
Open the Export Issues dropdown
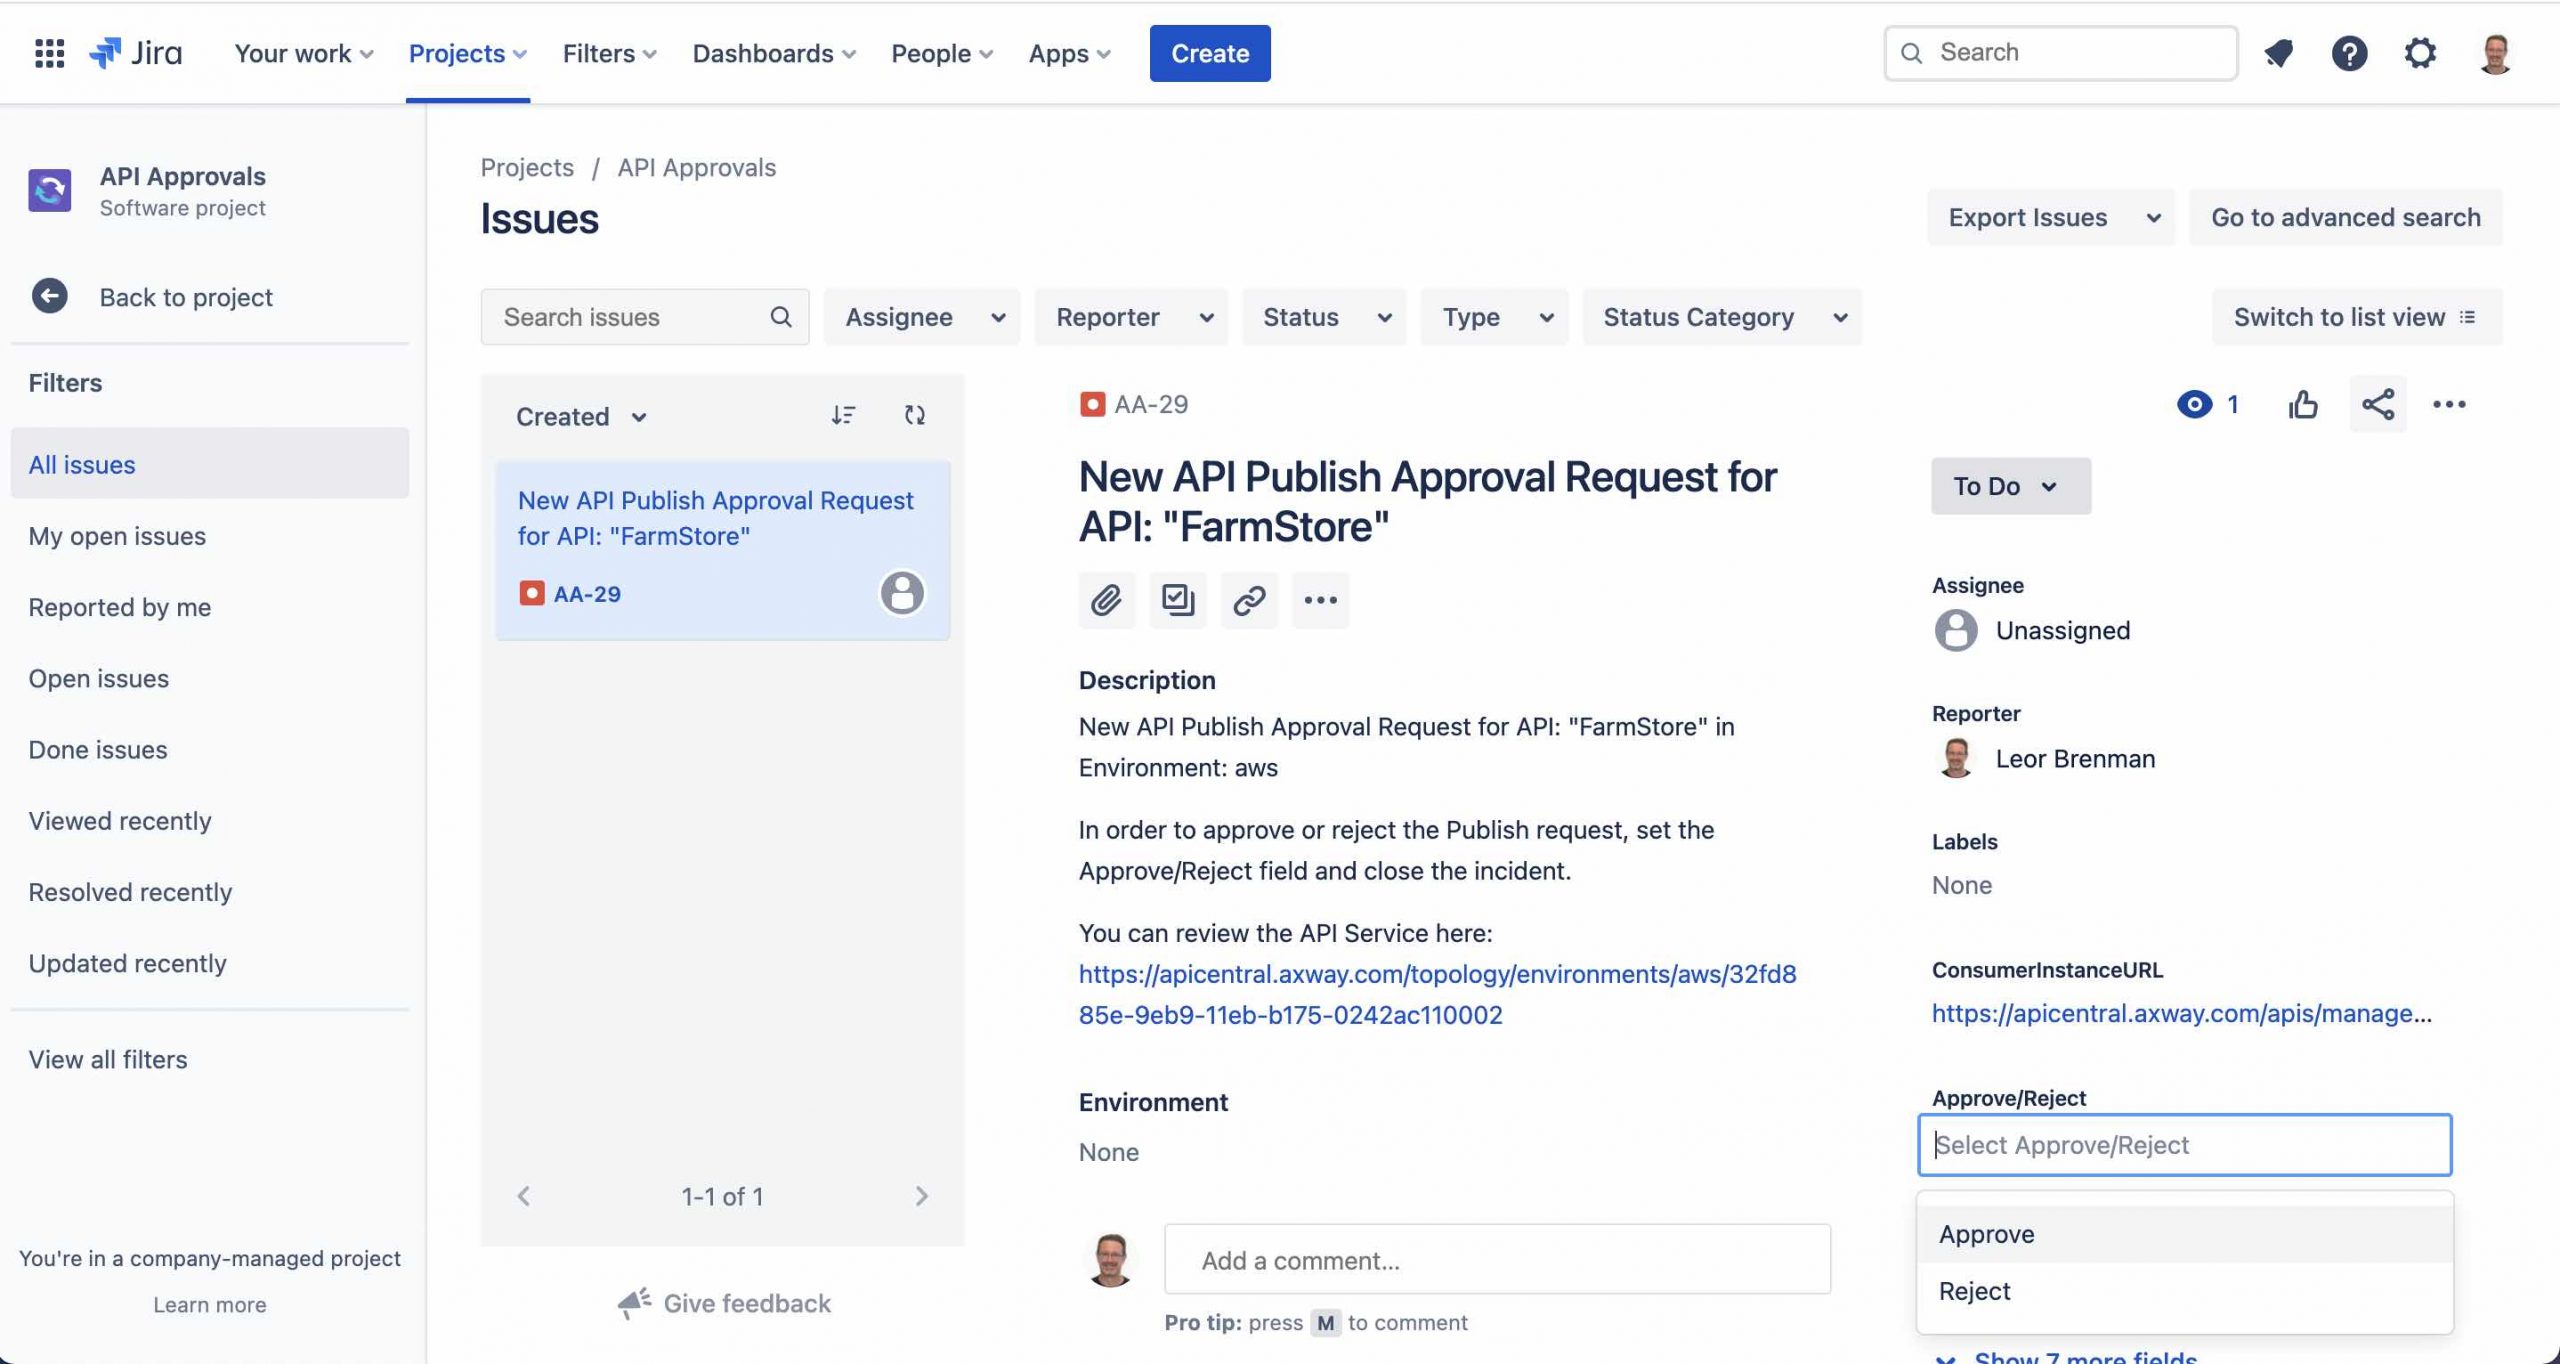point(2050,217)
